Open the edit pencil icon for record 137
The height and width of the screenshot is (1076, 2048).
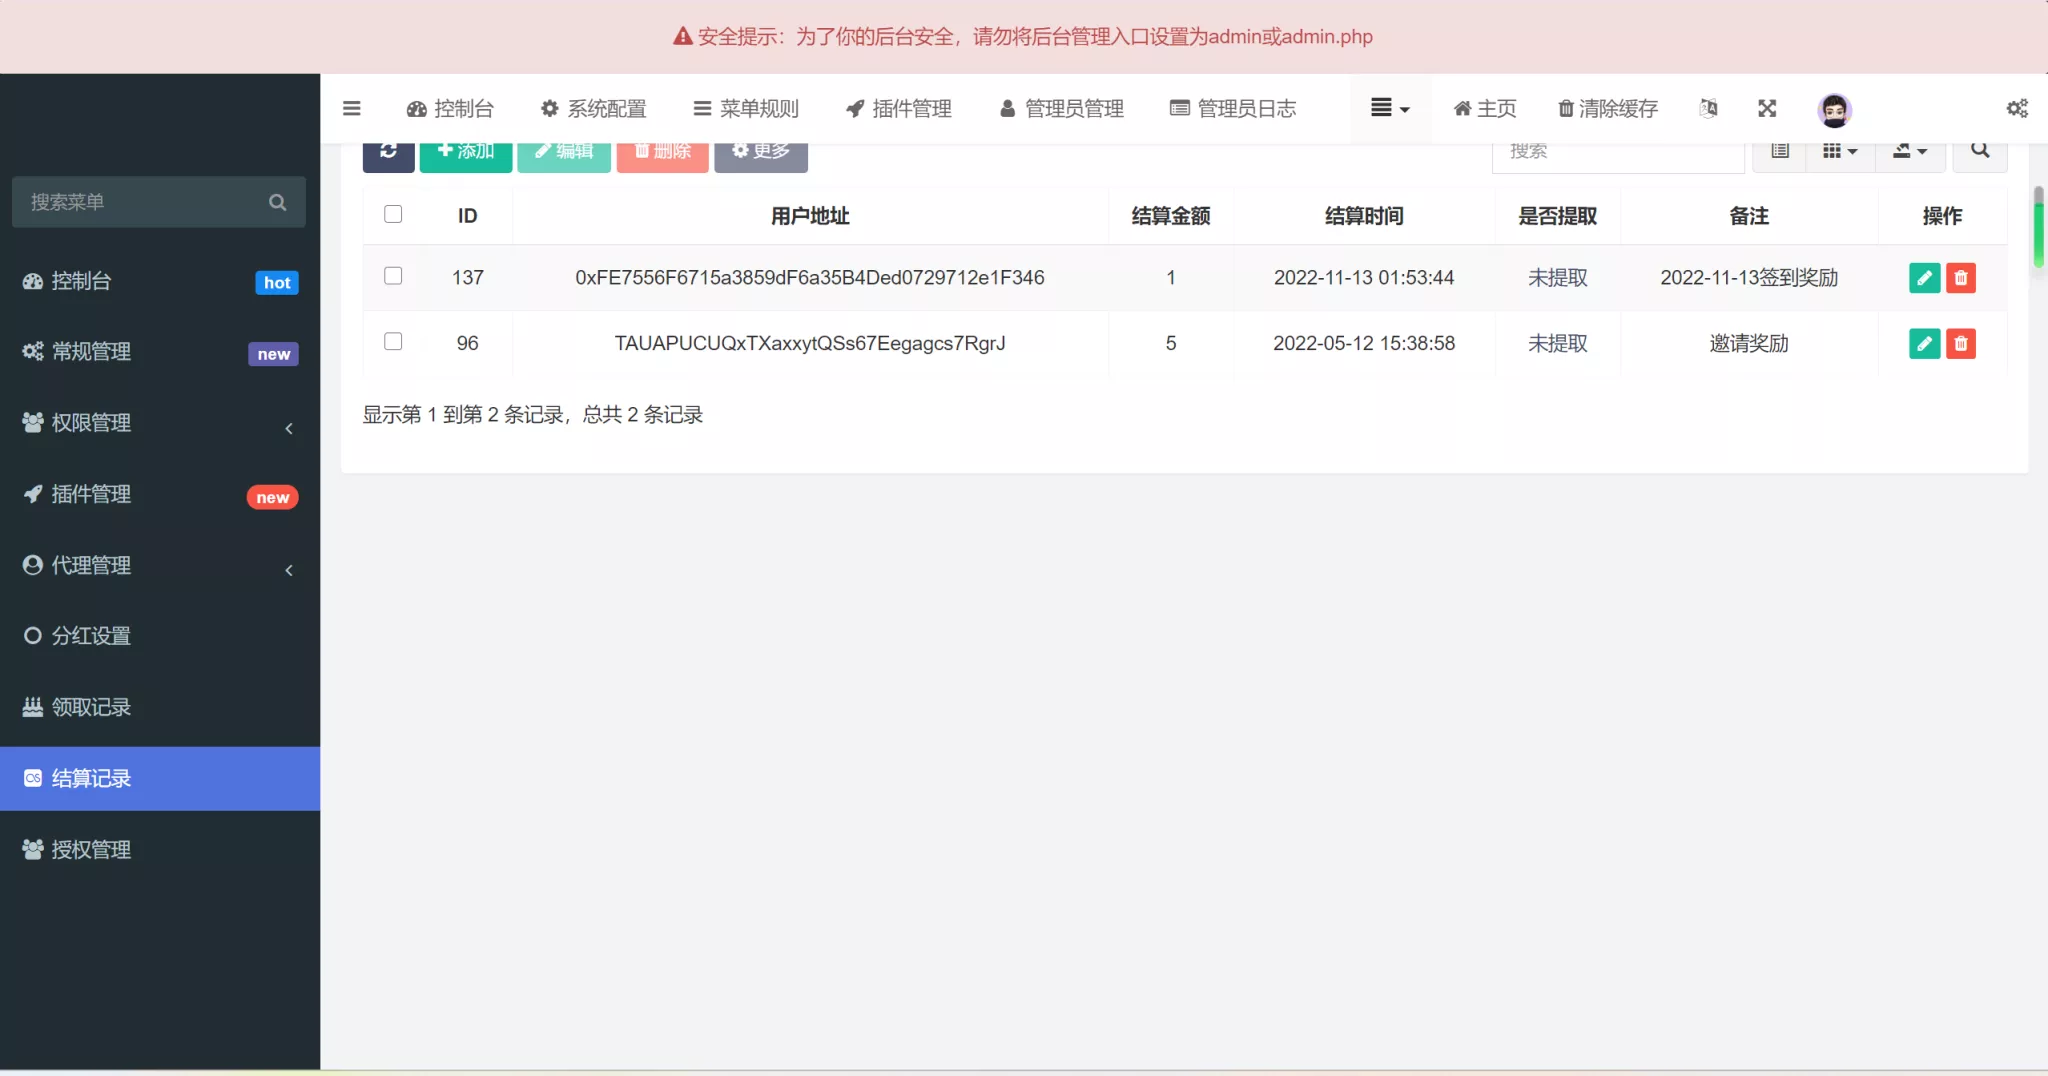coord(1924,278)
